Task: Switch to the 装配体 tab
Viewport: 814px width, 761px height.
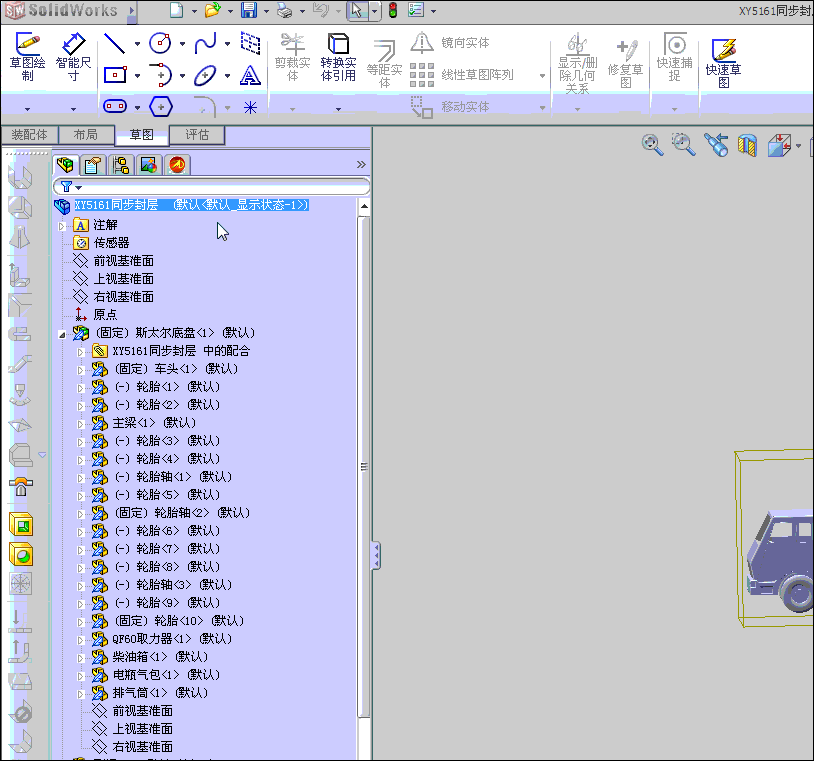Action: click(29, 135)
